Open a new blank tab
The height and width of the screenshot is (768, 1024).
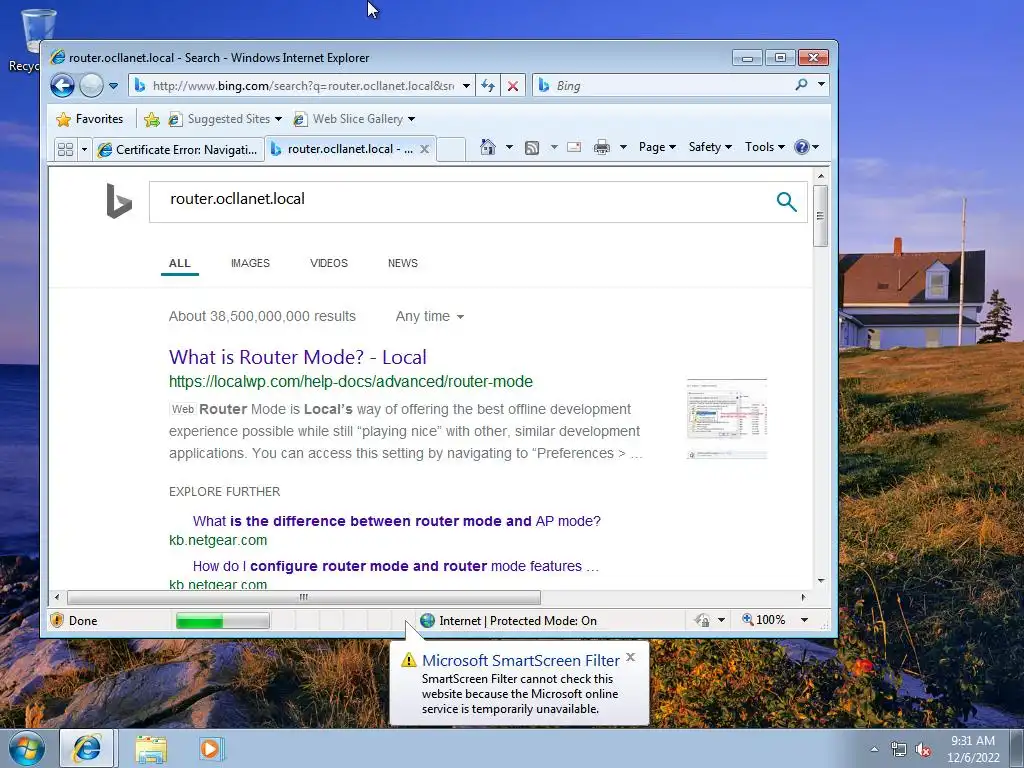451,150
